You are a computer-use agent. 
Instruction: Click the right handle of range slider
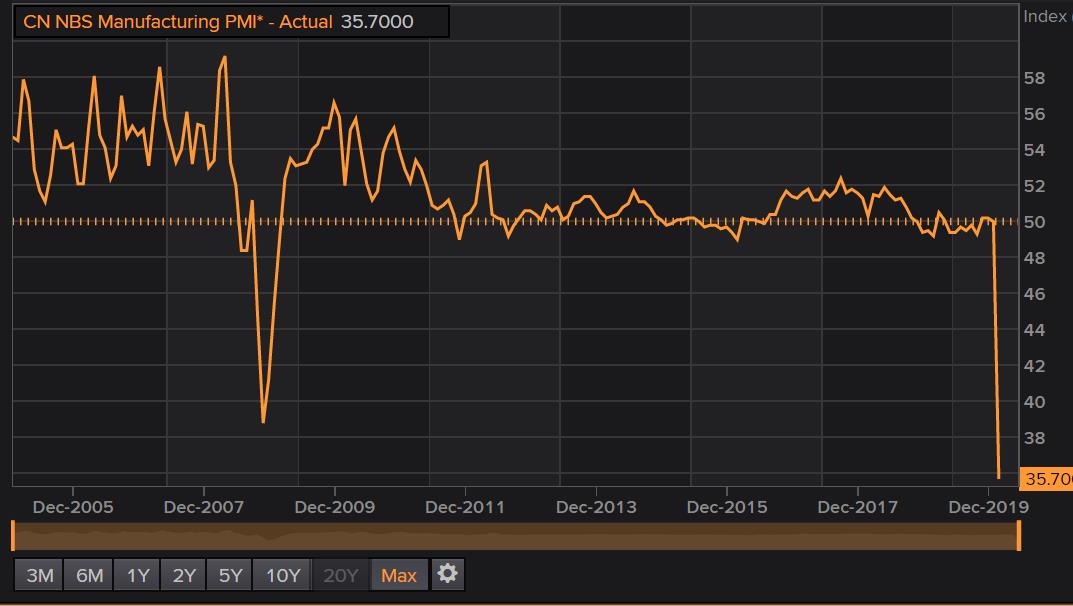1019,536
